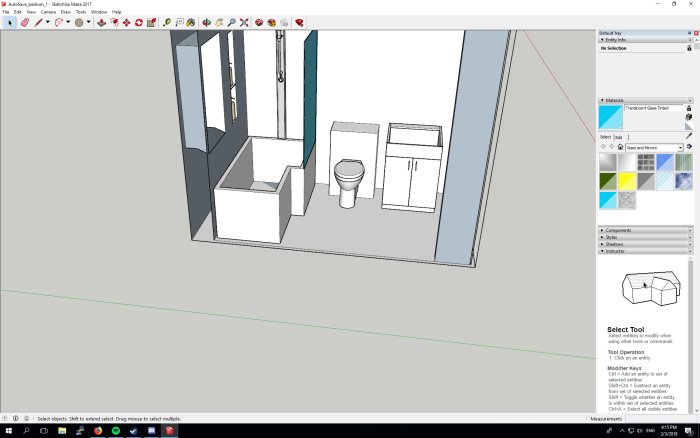700x438 pixels.
Task: Open the Arc tool dropdown arrow
Action: pyautogui.click(x=68, y=22)
